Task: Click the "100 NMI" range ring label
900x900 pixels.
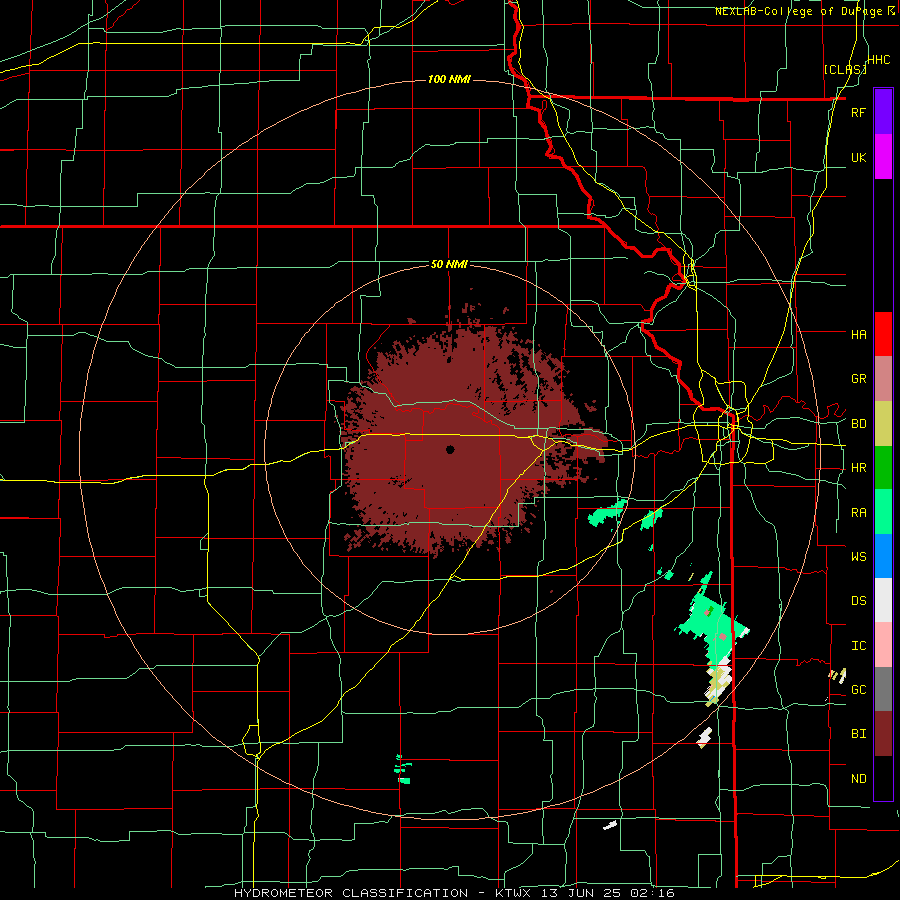Action: [449, 79]
